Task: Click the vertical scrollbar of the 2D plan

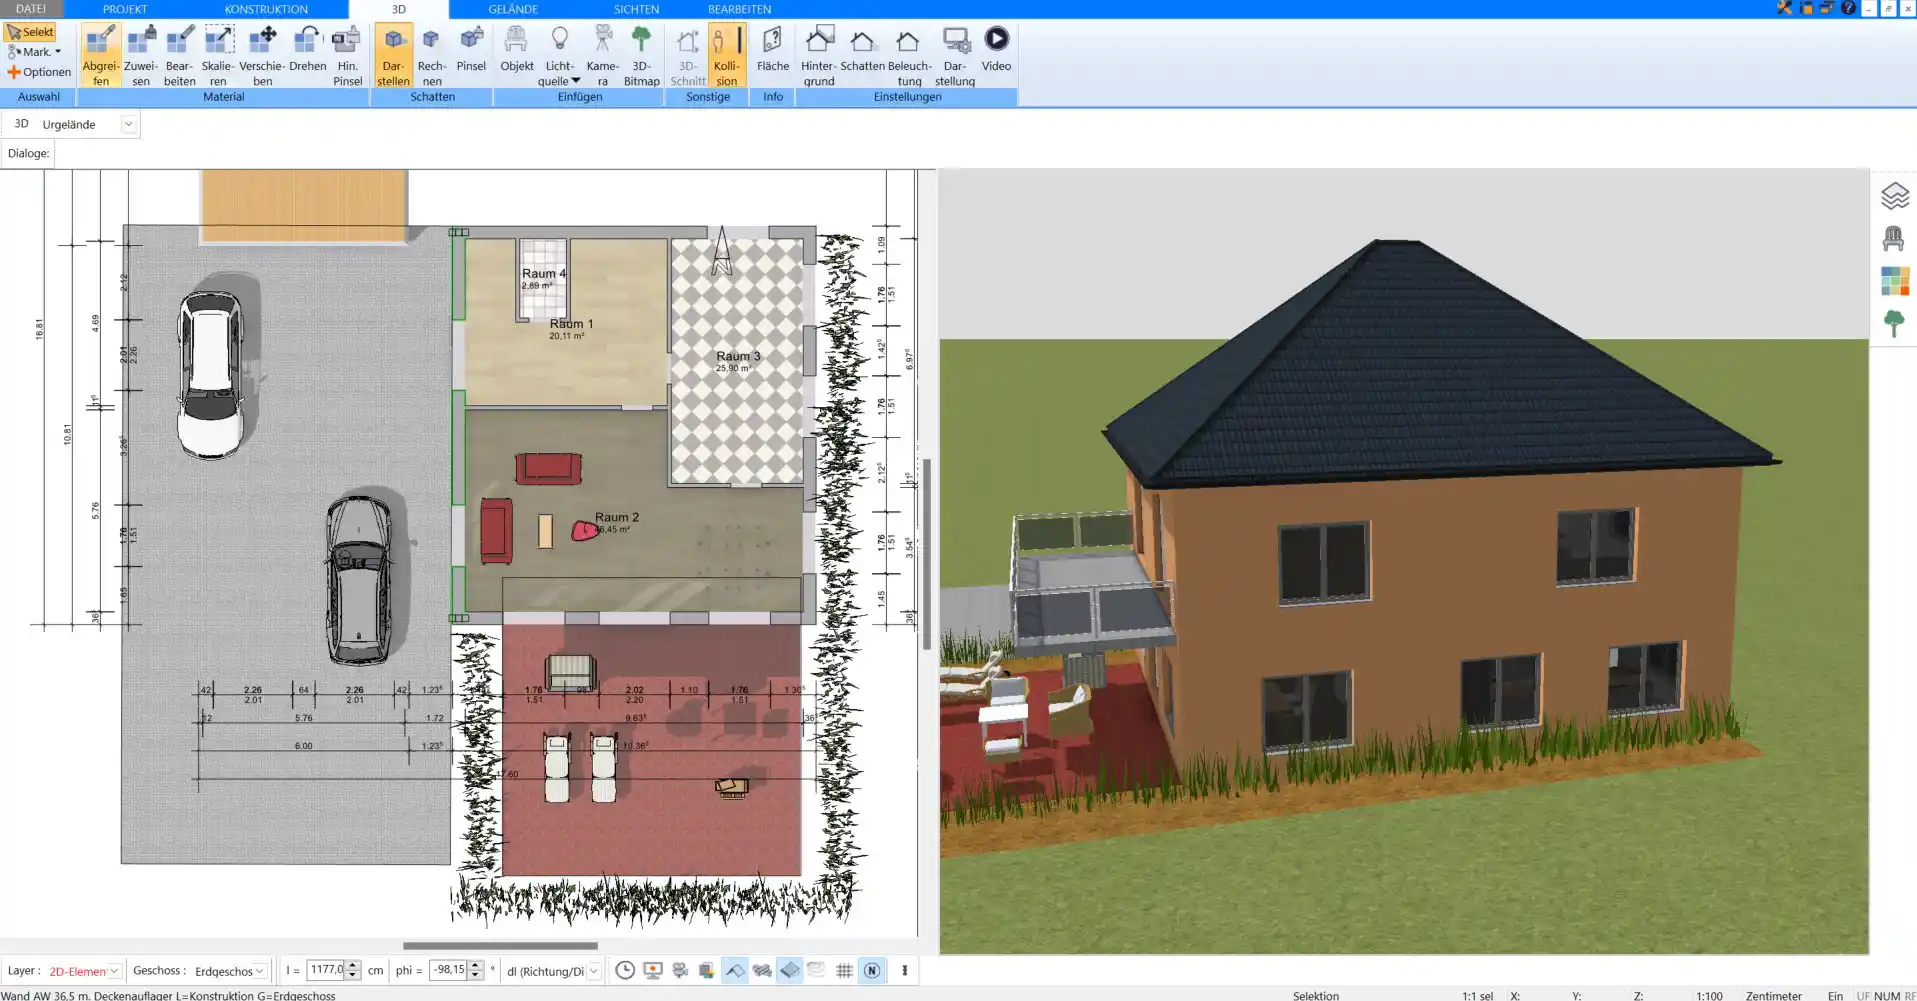Action: pos(927,555)
